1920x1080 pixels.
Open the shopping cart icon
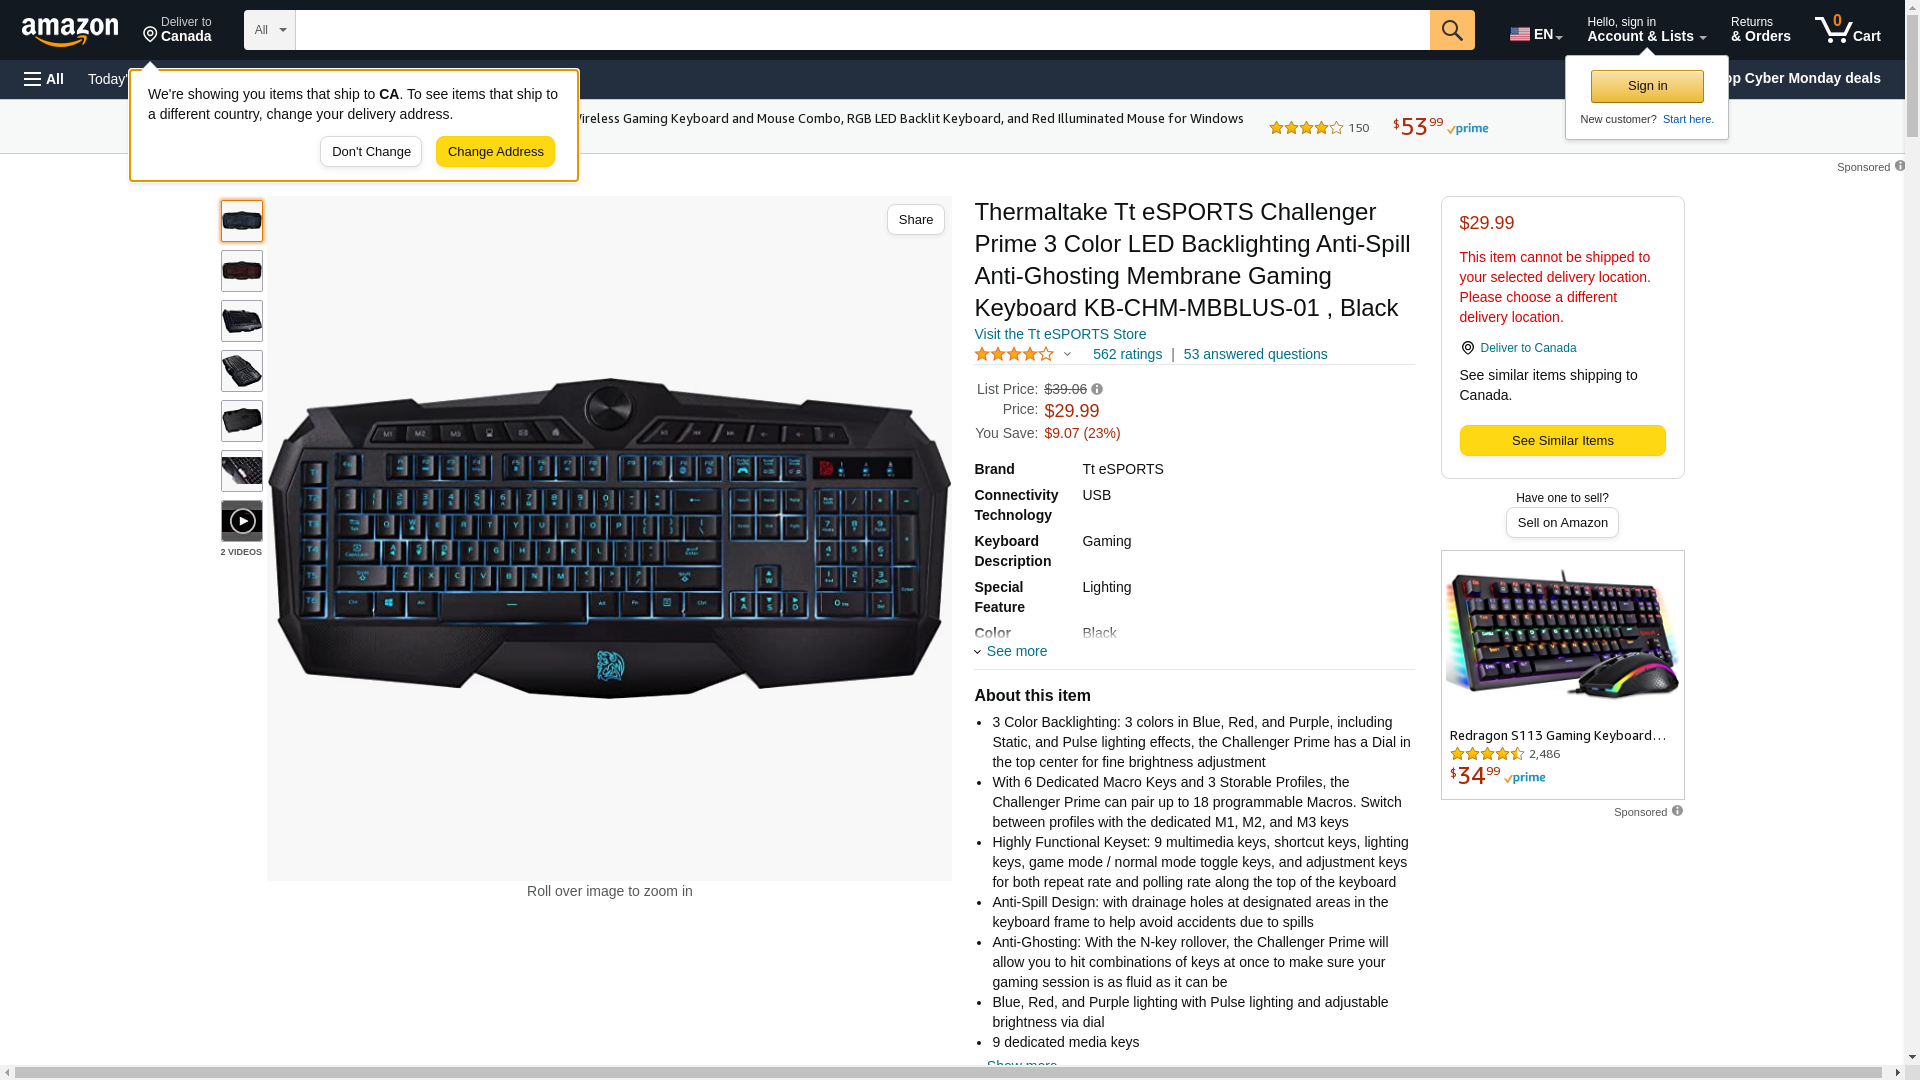coord(1847,30)
